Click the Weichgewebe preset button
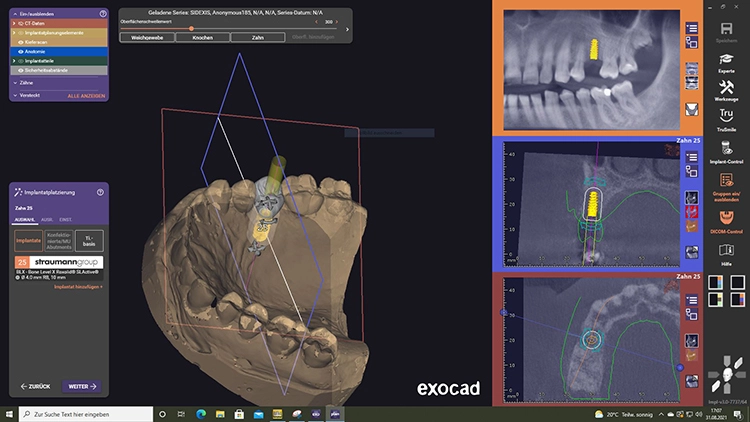The image size is (750, 422). [147, 37]
